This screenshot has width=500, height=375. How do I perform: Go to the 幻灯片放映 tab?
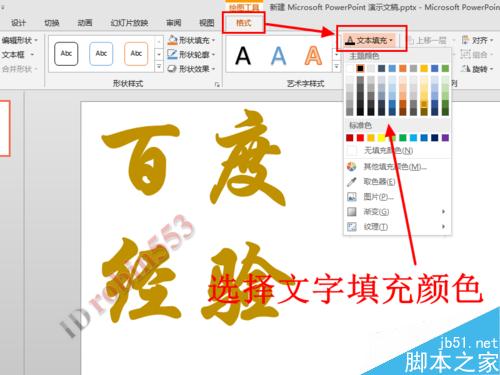[129, 23]
